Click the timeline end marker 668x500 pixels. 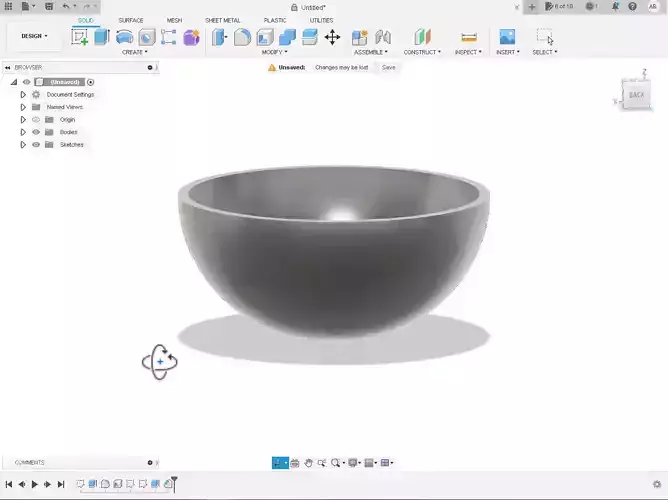tap(174, 483)
